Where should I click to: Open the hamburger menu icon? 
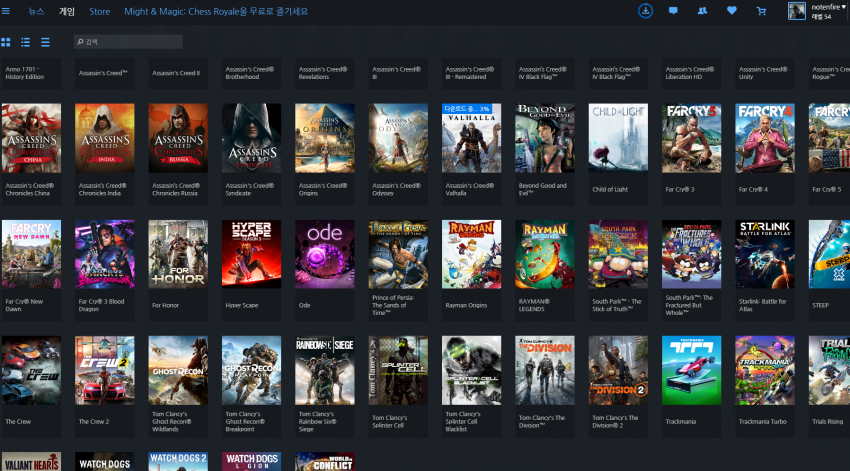5,11
